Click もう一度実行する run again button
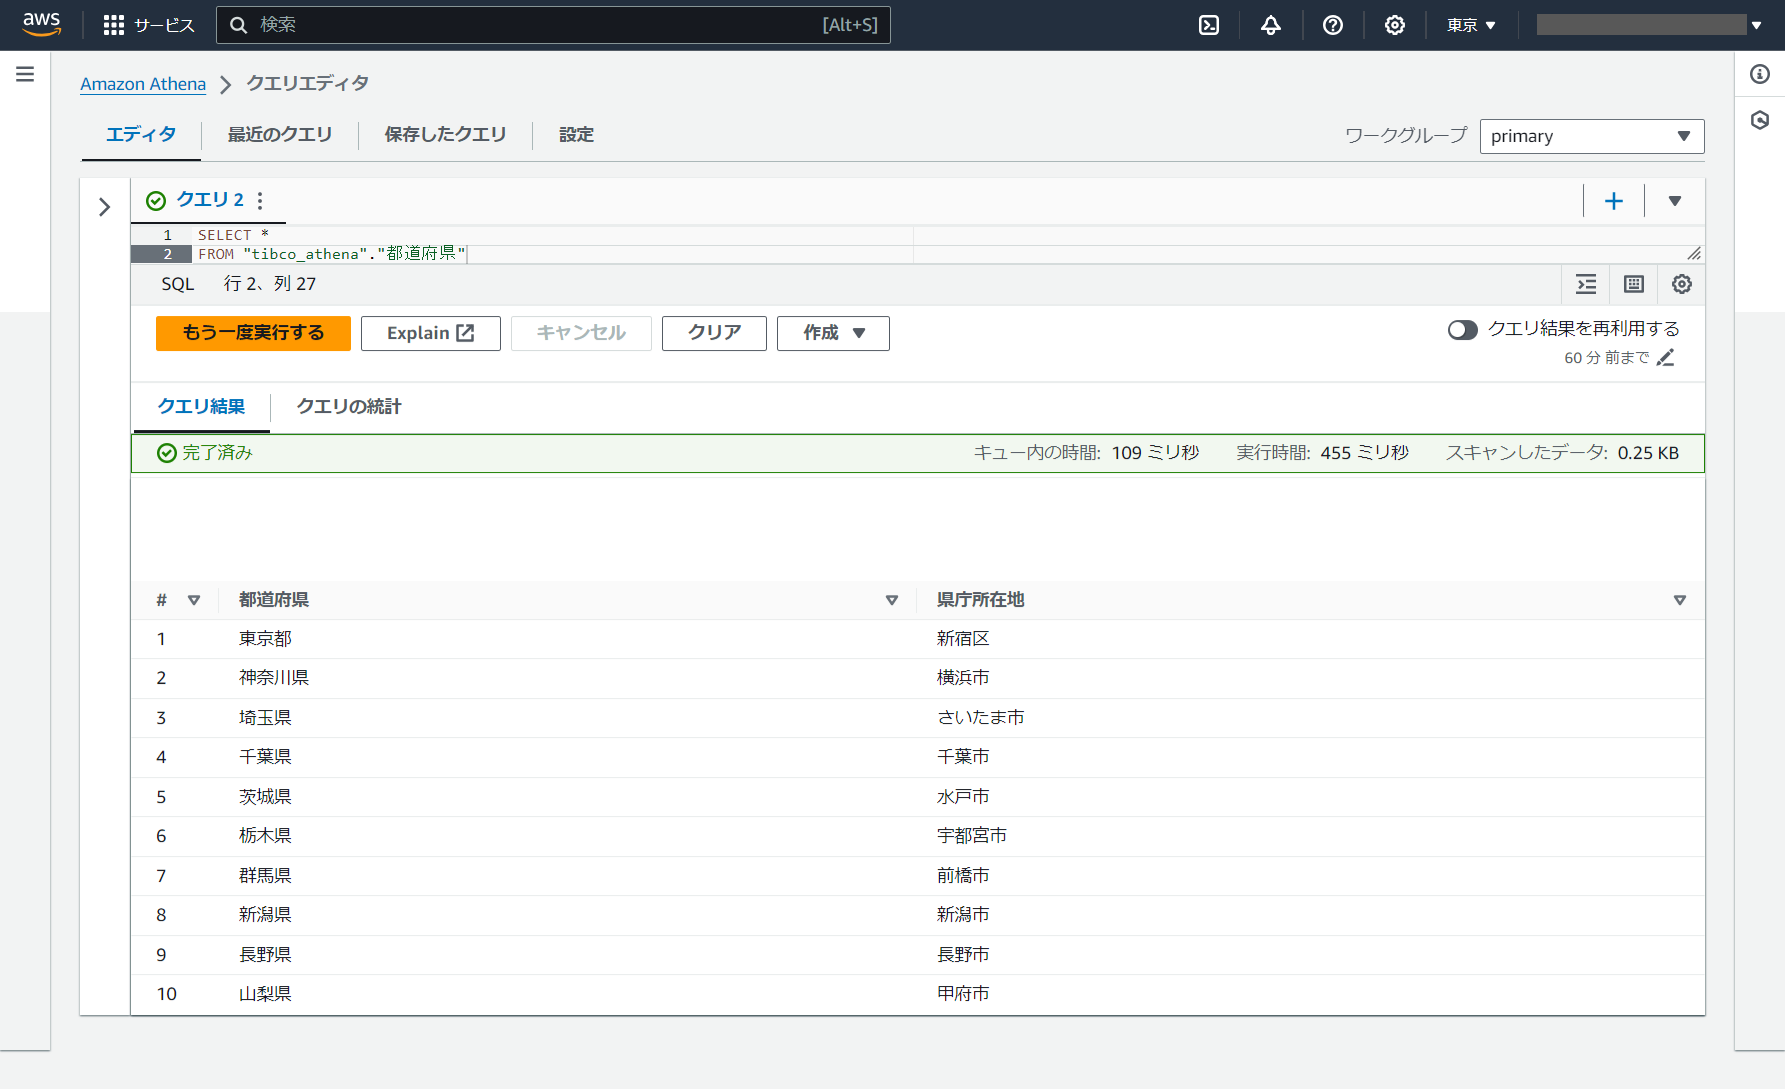Screen dimensions: 1785x1089 pyautogui.click(x=253, y=333)
